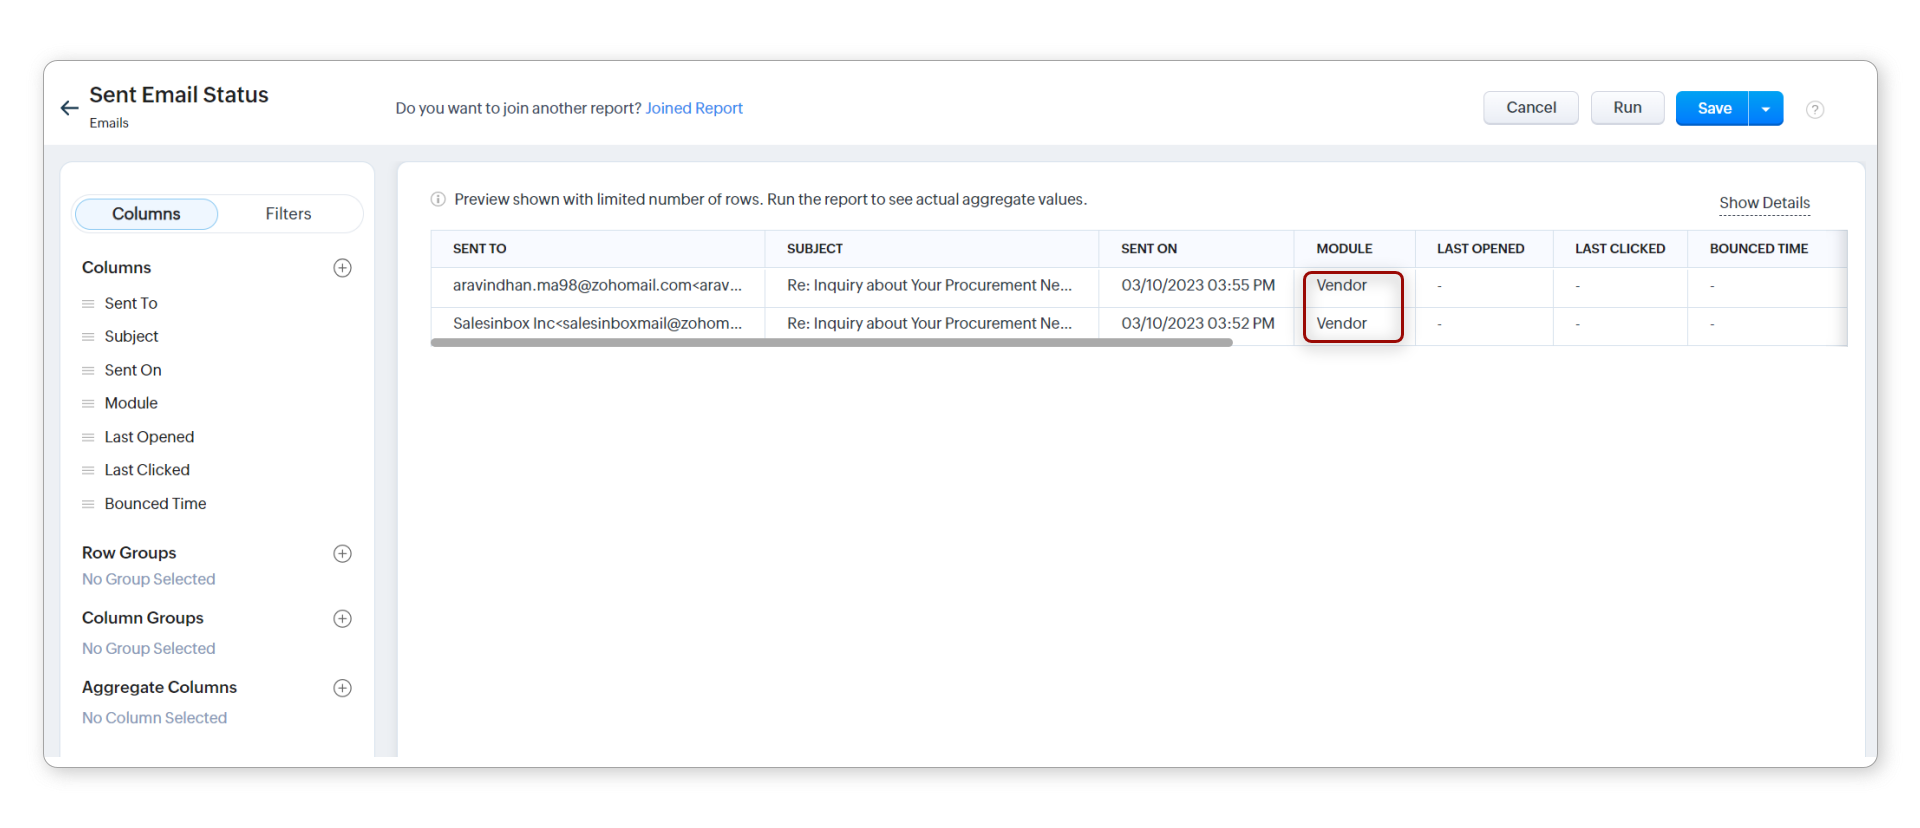Click the horizontal scrollbar under the table
This screenshot has width=1920, height=828.
point(831,343)
